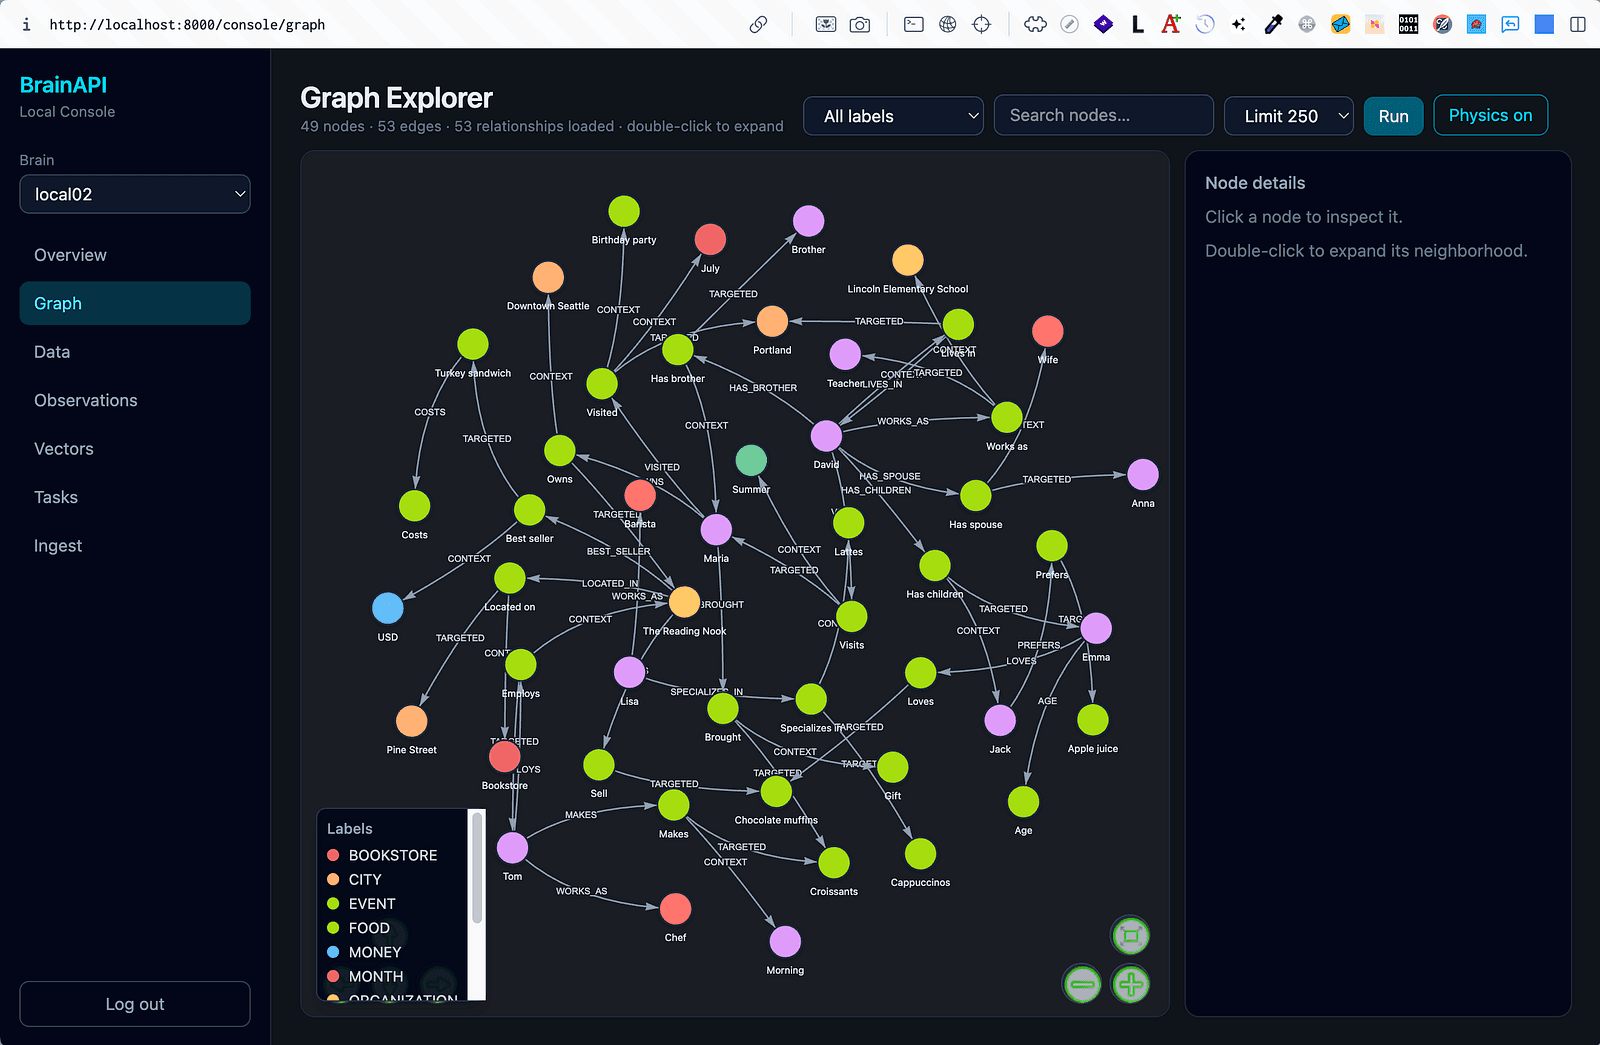Expand the local02 brain selector
Viewport: 1600px width, 1045px height.
(135, 194)
